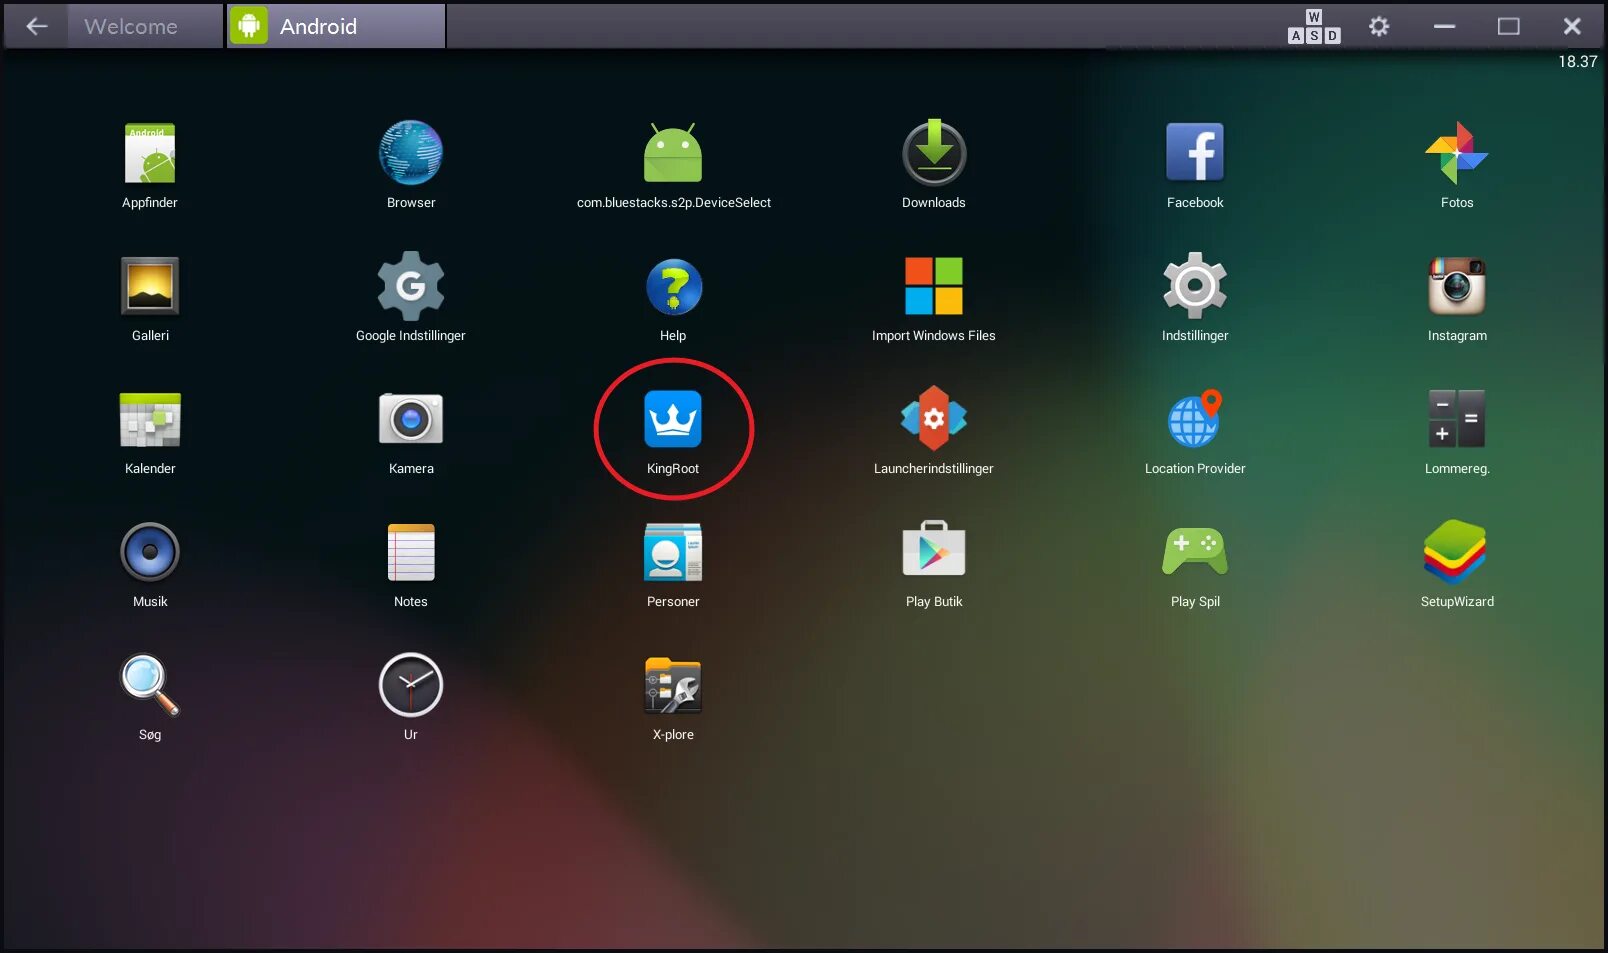Viewport: 1608px width, 953px height.
Task: Click the 18.37 clock display
Action: tap(1577, 62)
